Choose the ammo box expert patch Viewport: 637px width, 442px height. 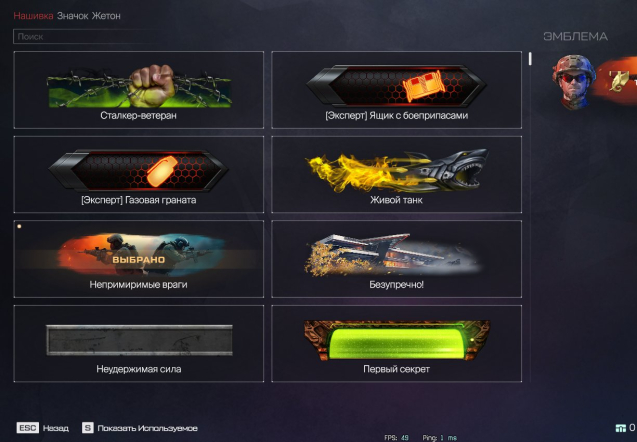tap(396, 90)
